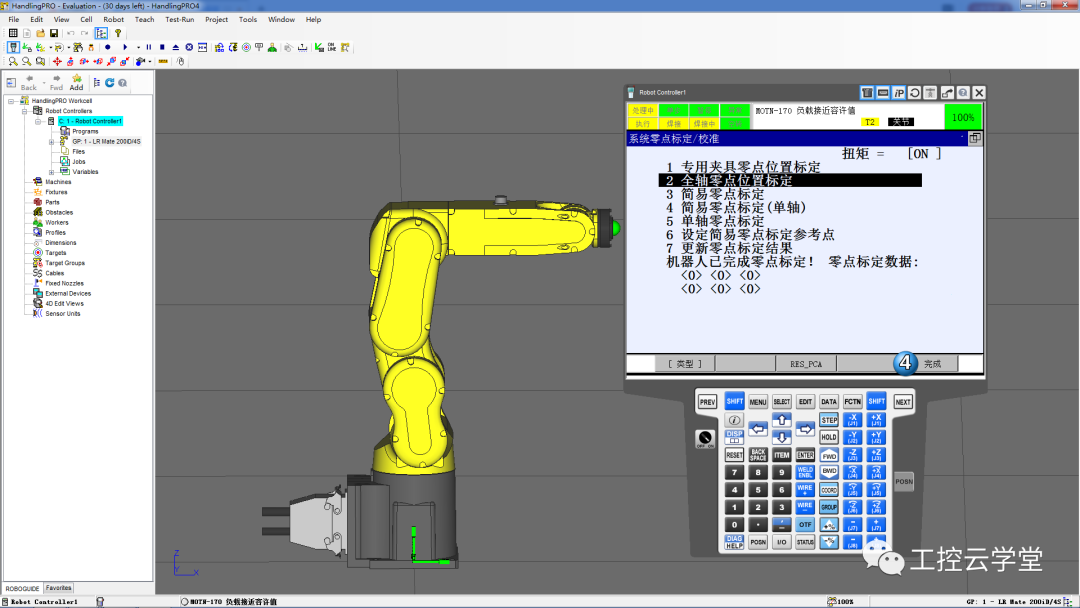Switch to the Favorites tab
1080x608 pixels.
click(59, 588)
